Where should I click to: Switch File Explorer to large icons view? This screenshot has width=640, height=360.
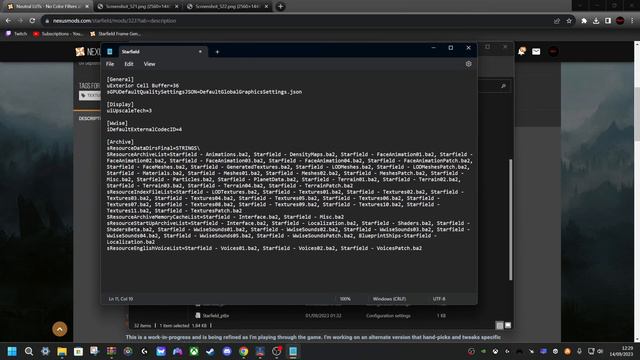(x=508, y=325)
